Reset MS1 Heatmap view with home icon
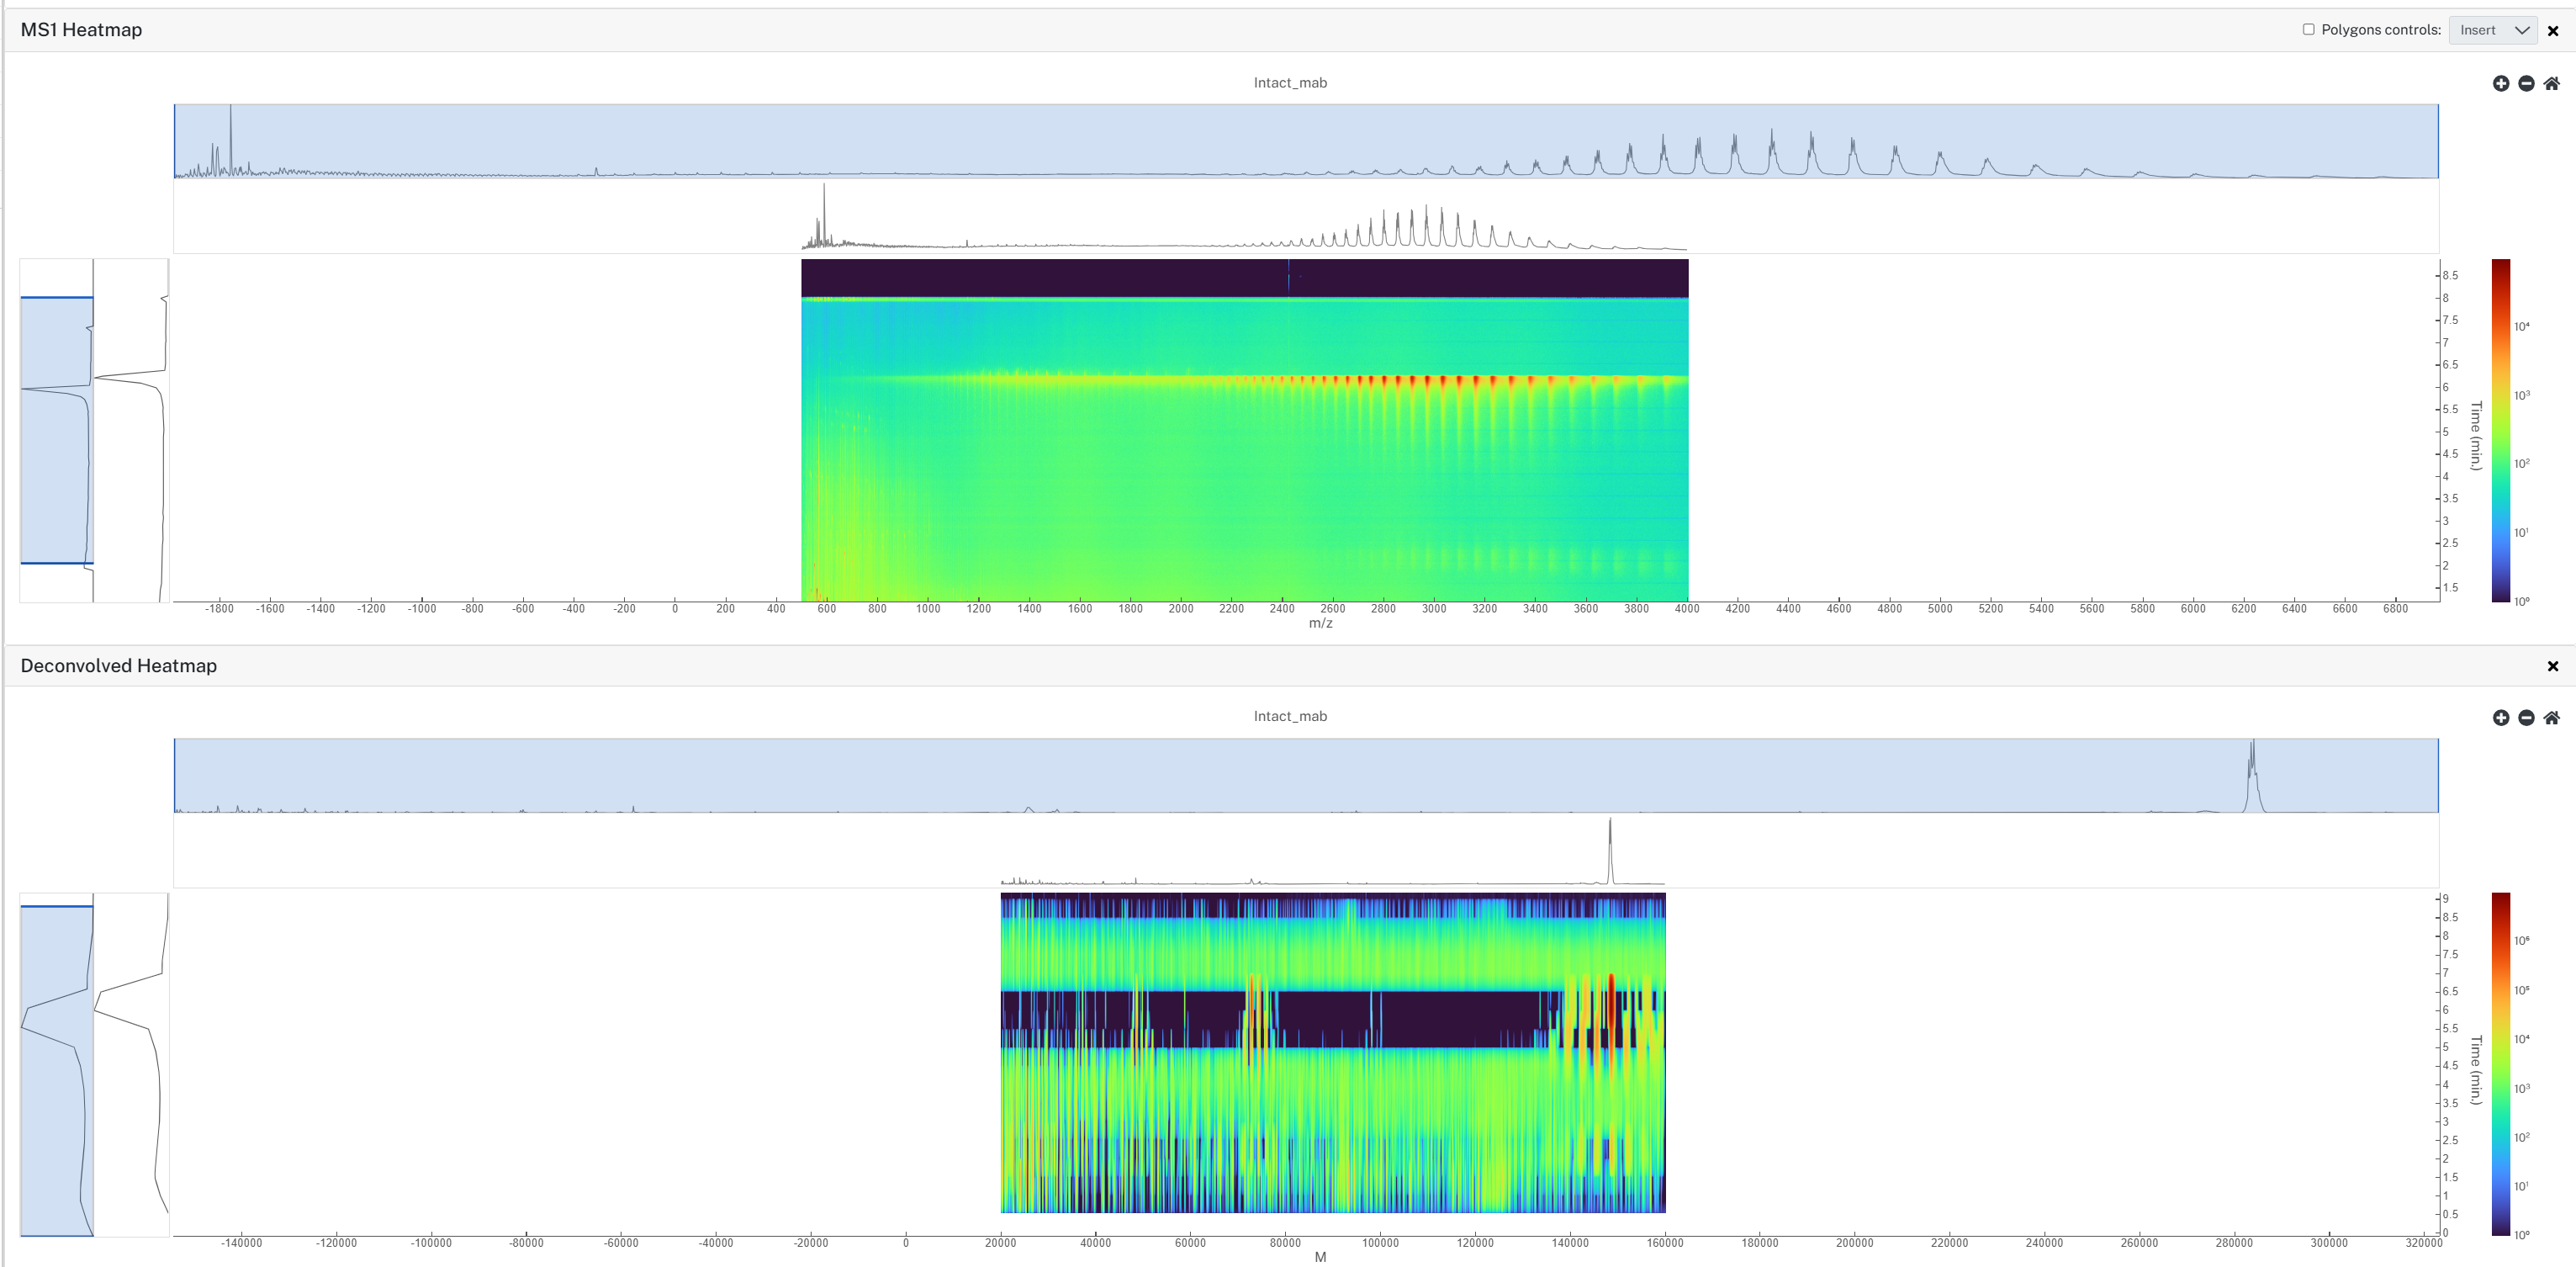 coord(2551,83)
